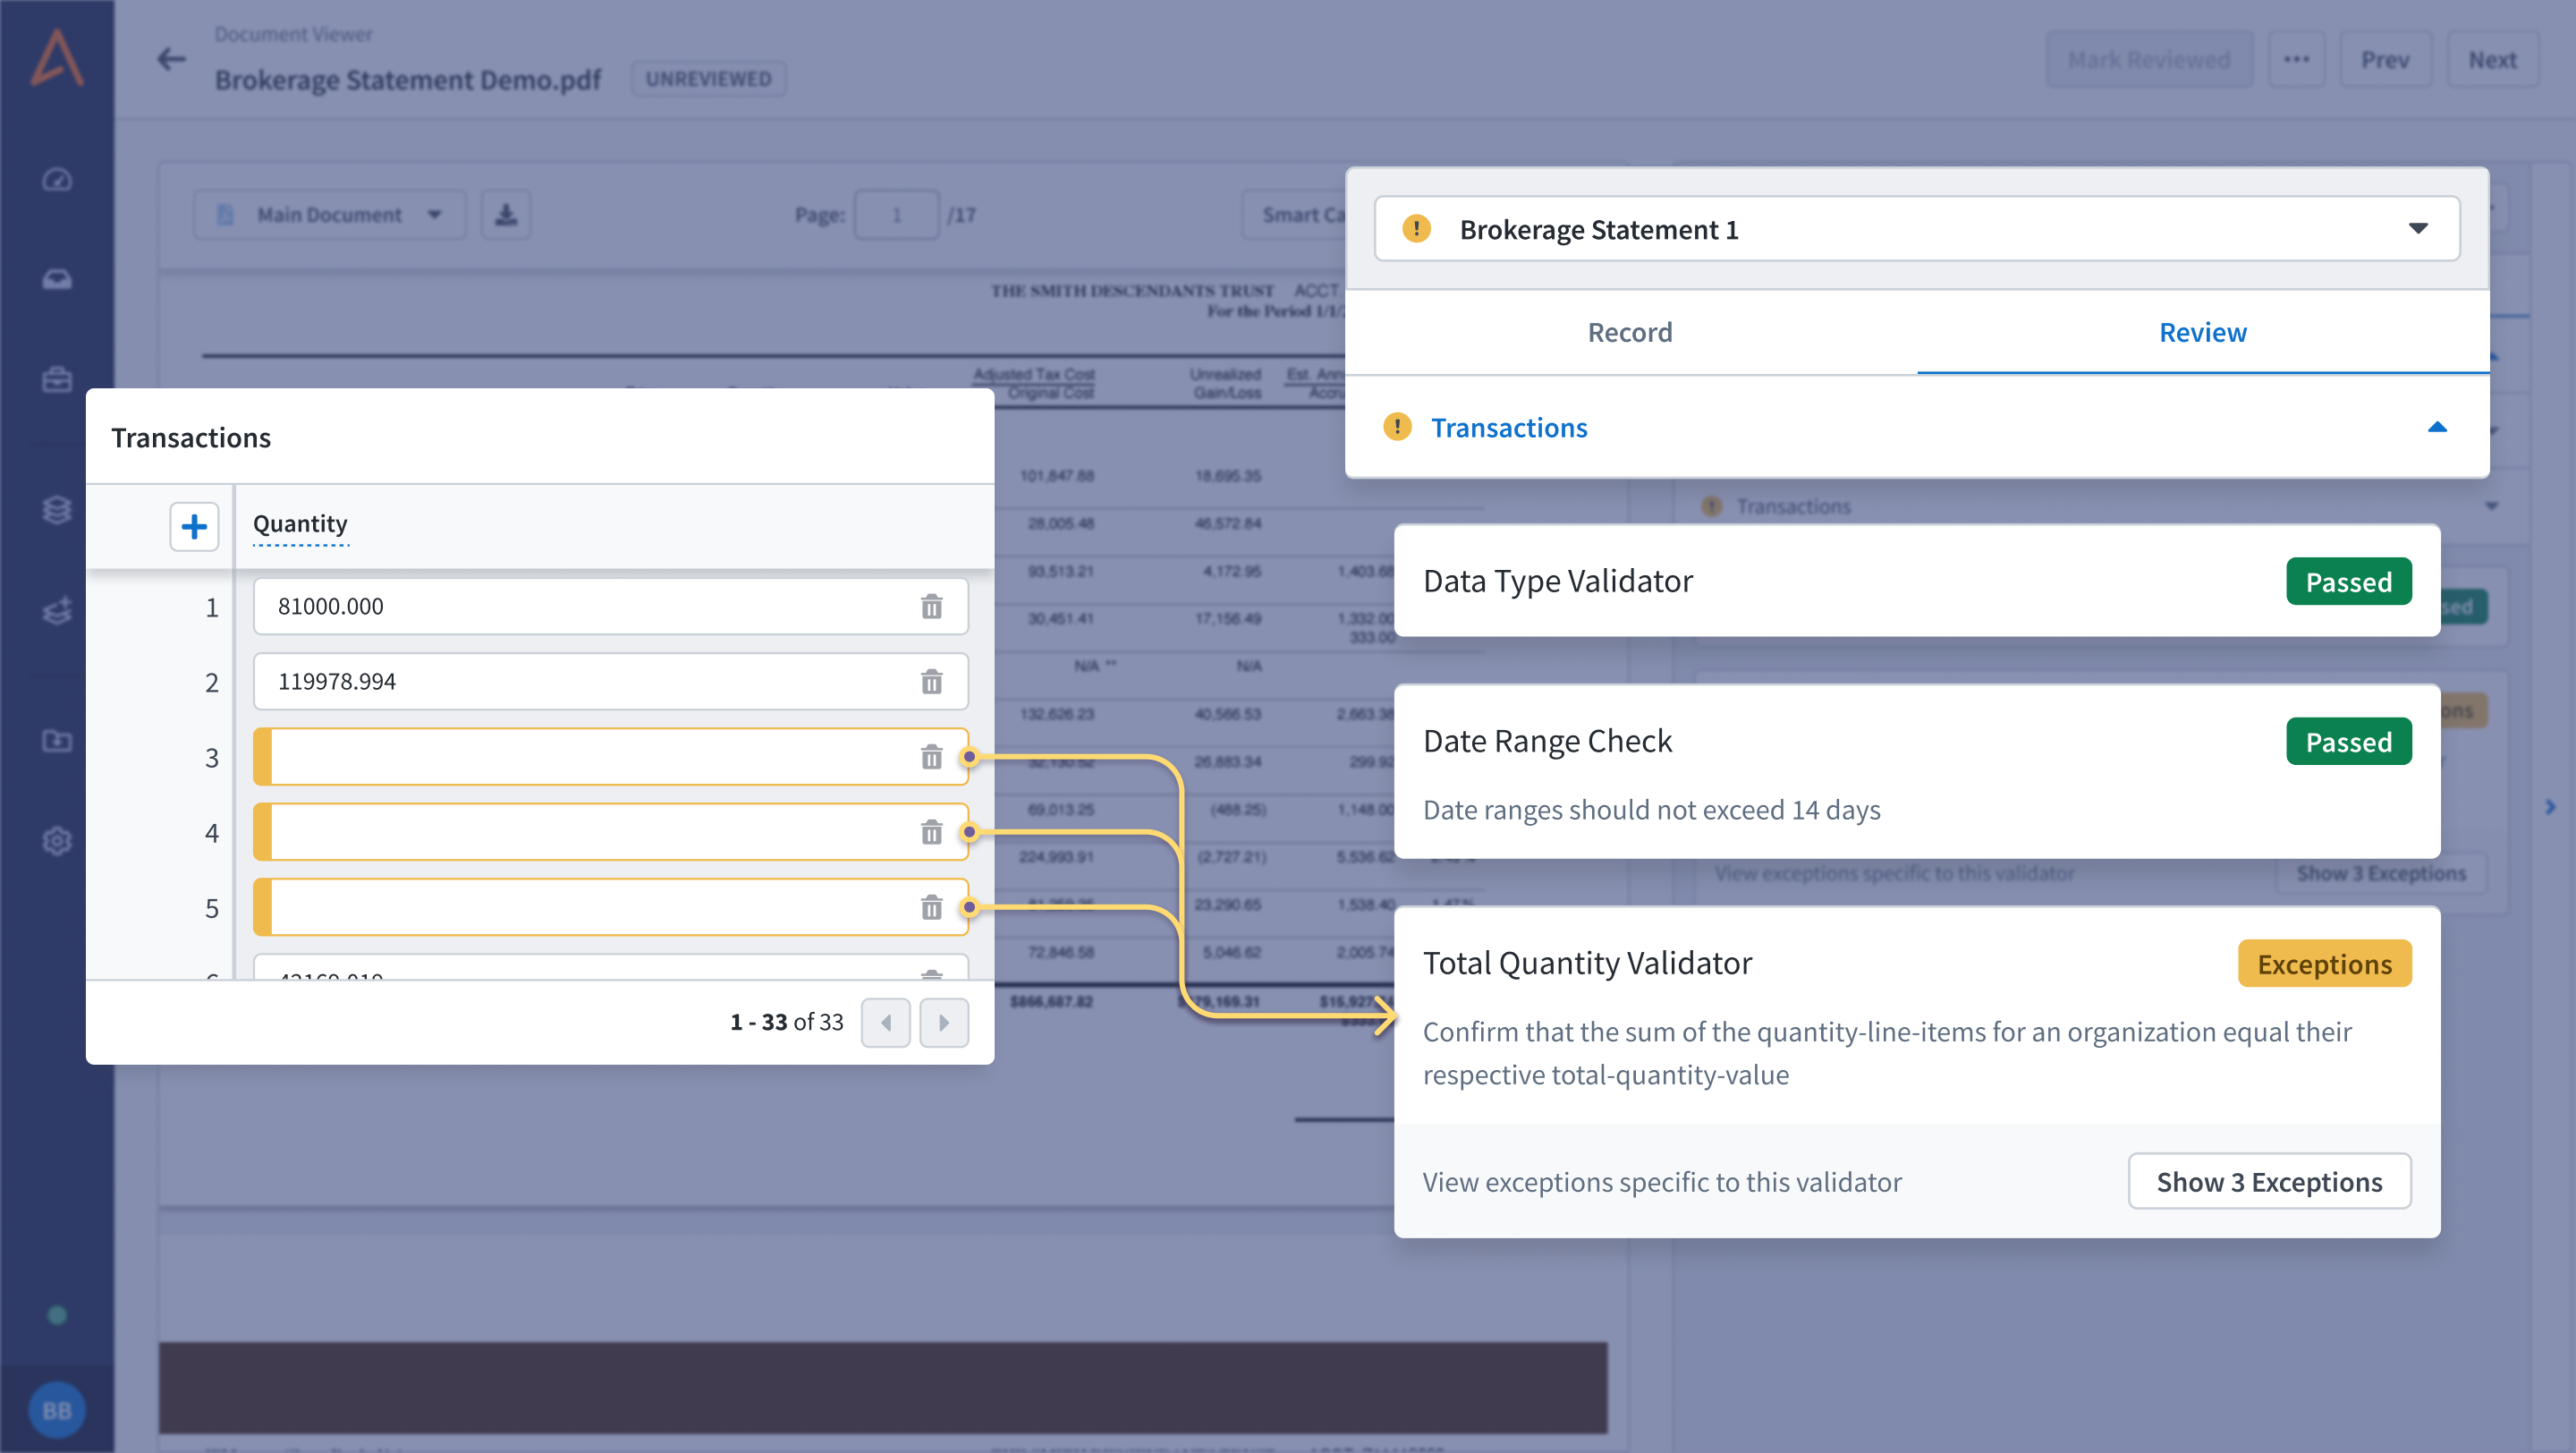Click the Next document button
The height and width of the screenshot is (1453, 2576).
(2491, 60)
